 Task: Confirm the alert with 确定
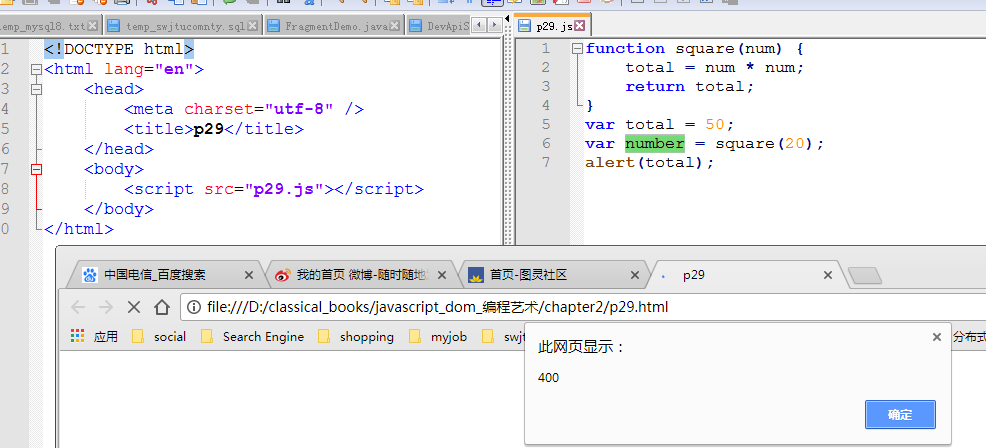(x=900, y=415)
